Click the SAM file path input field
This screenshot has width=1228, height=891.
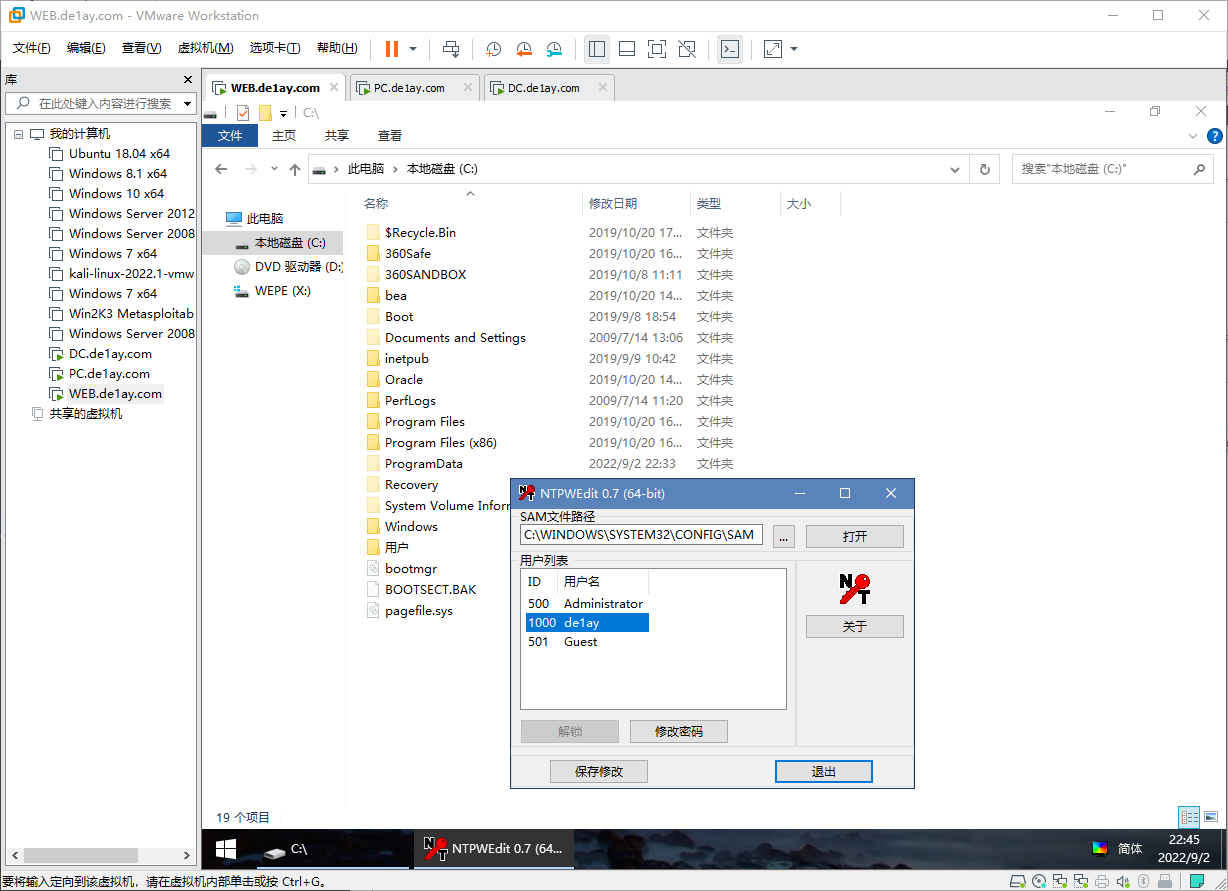(642, 535)
